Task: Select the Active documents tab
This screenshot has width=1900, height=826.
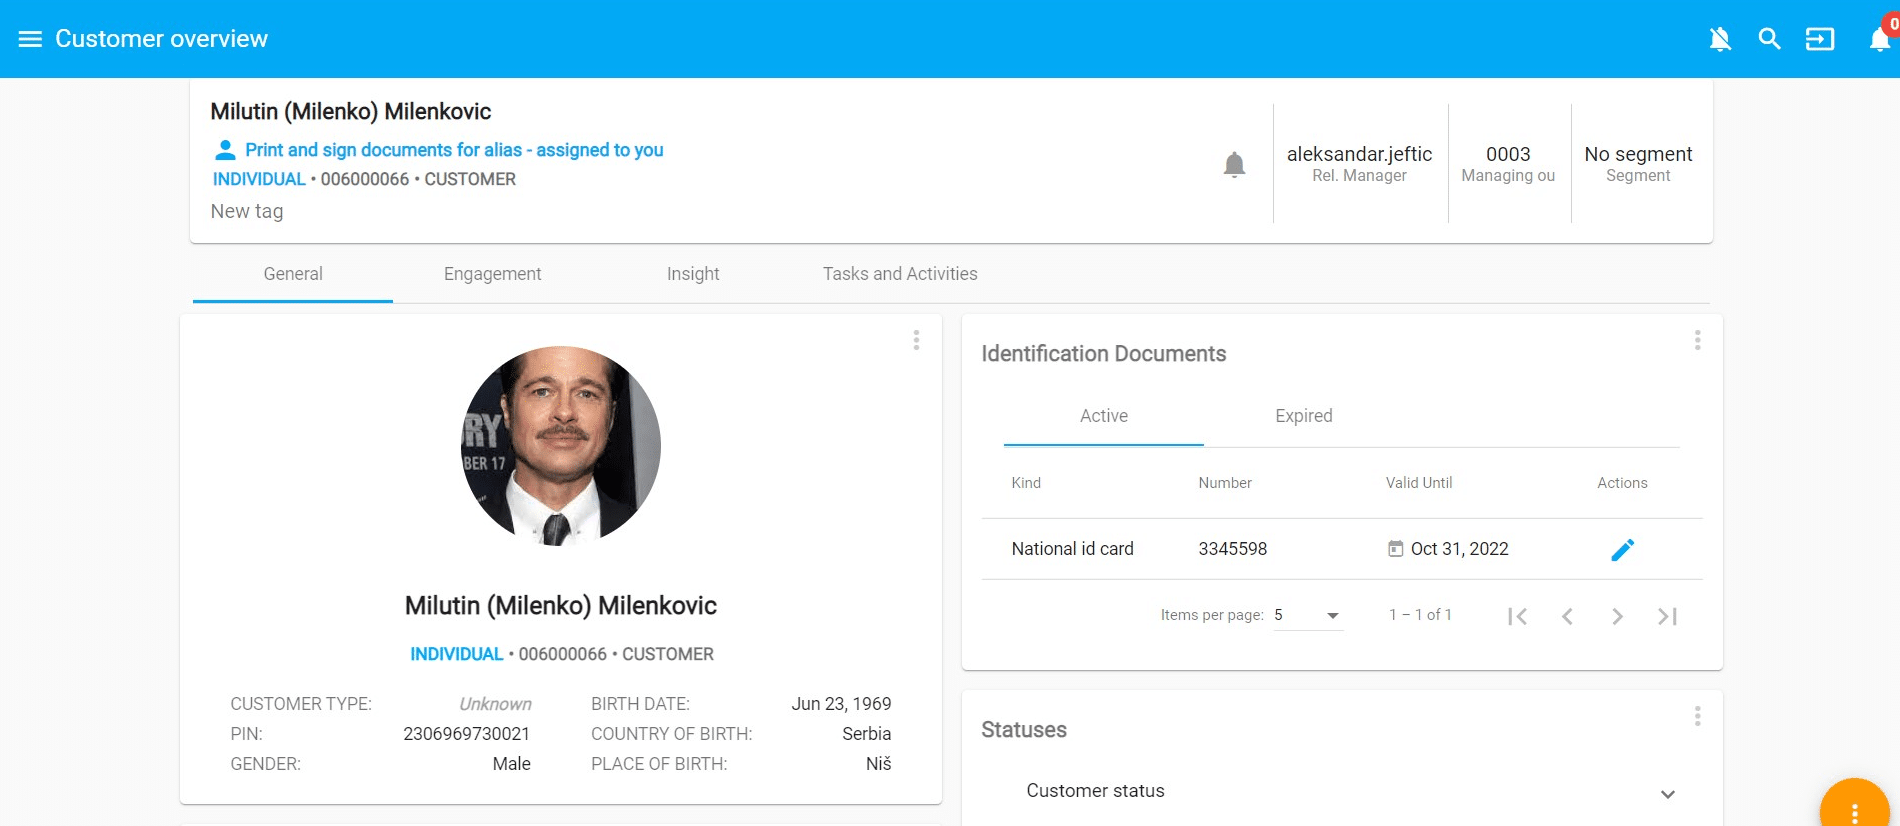Action: pyautogui.click(x=1104, y=416)
